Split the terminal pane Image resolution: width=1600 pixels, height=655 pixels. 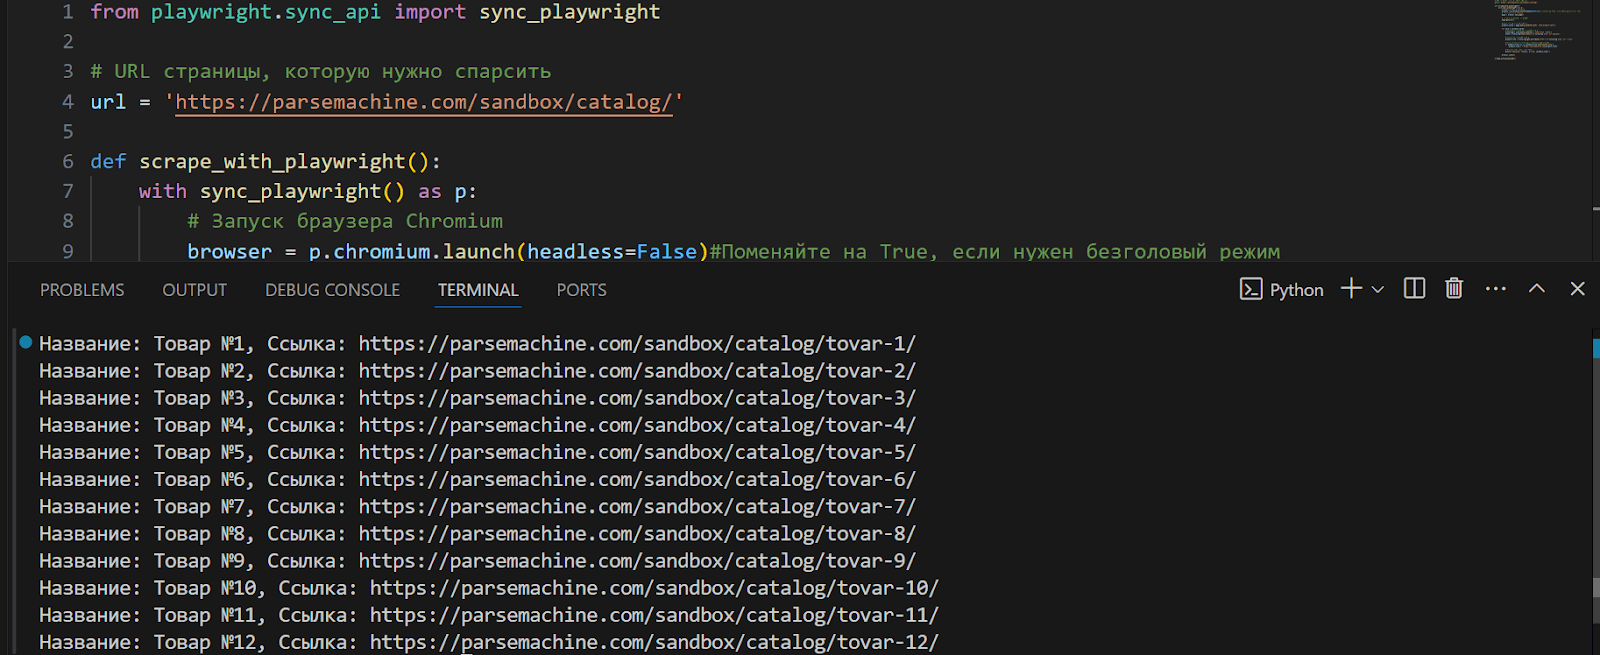(x=1414, y=288)
